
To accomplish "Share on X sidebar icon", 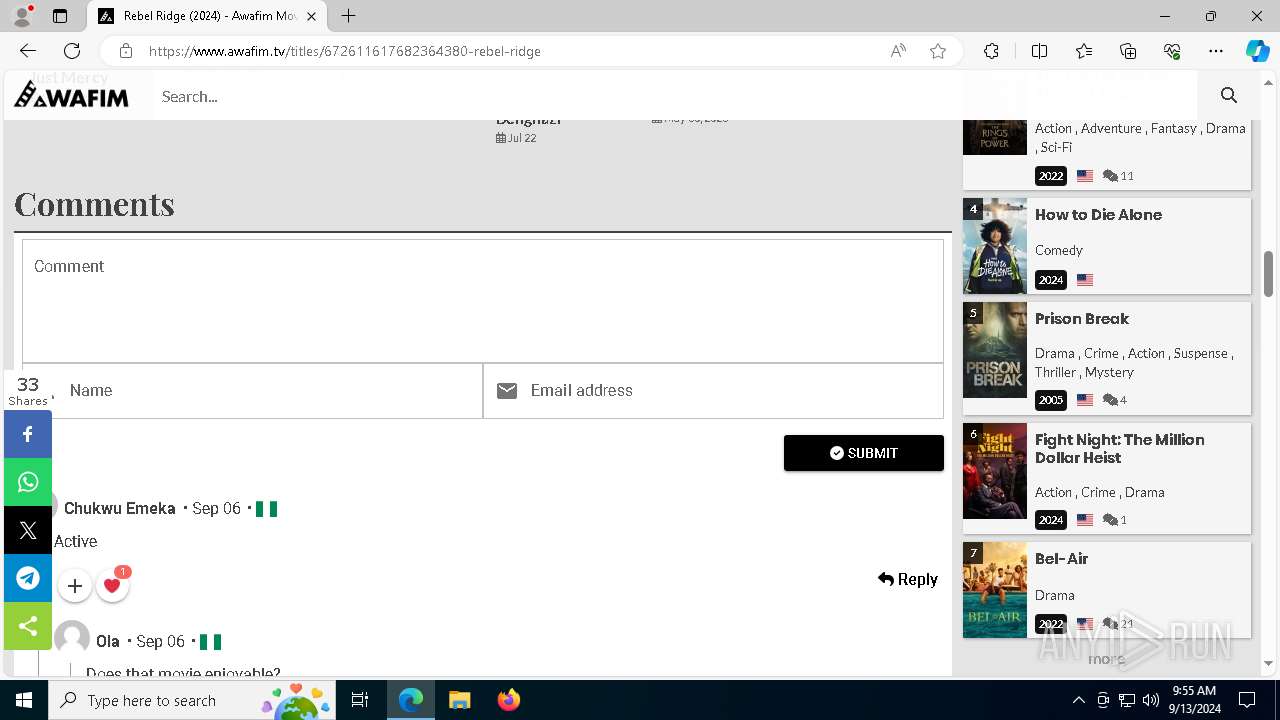I will [28, 530].
